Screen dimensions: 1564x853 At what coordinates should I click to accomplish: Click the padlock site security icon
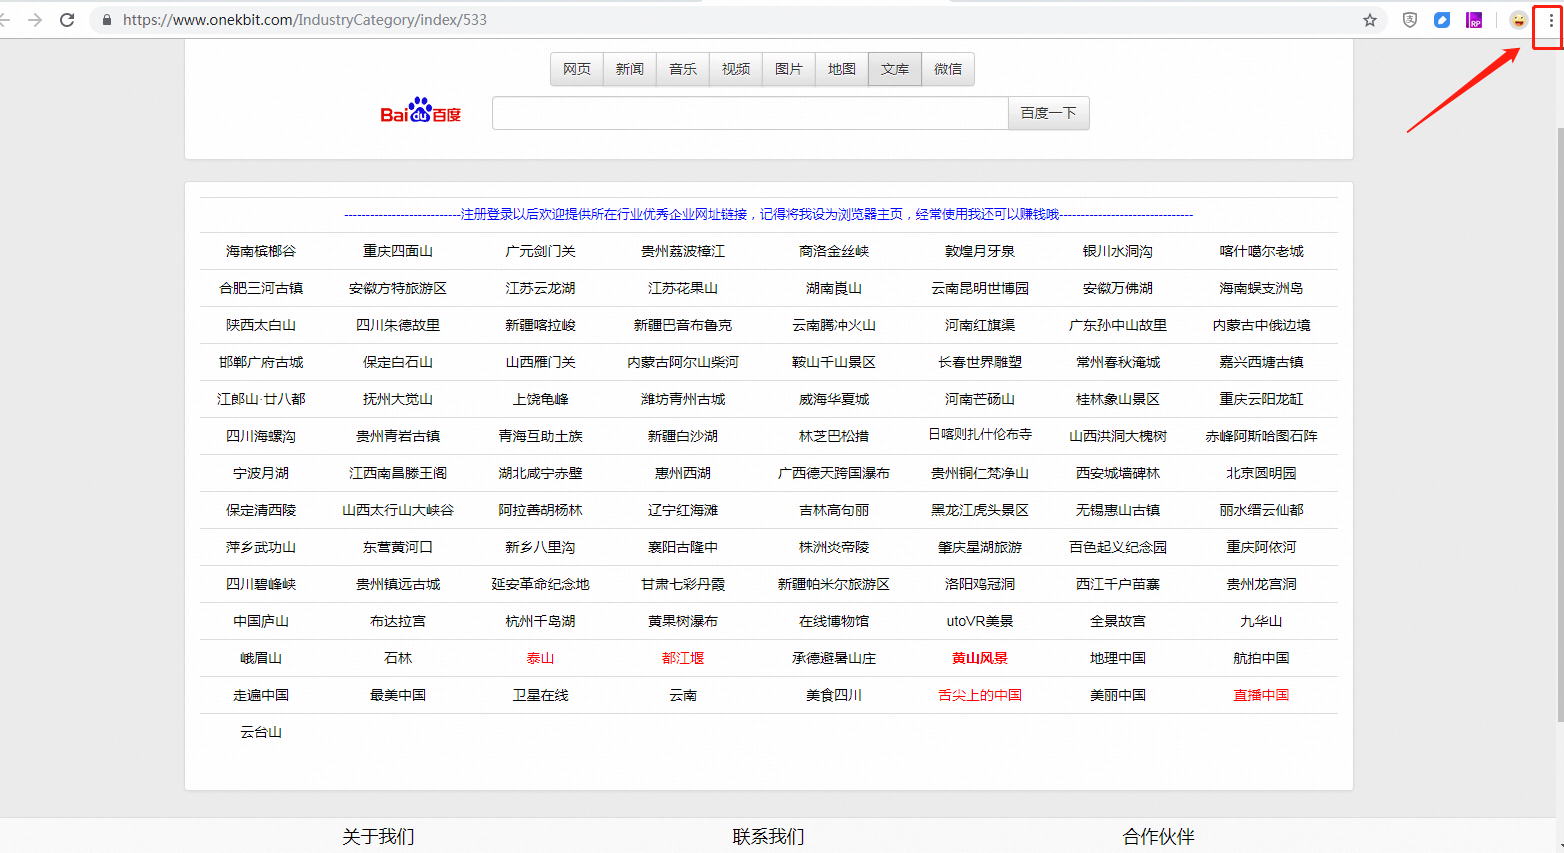pos(107,20)
